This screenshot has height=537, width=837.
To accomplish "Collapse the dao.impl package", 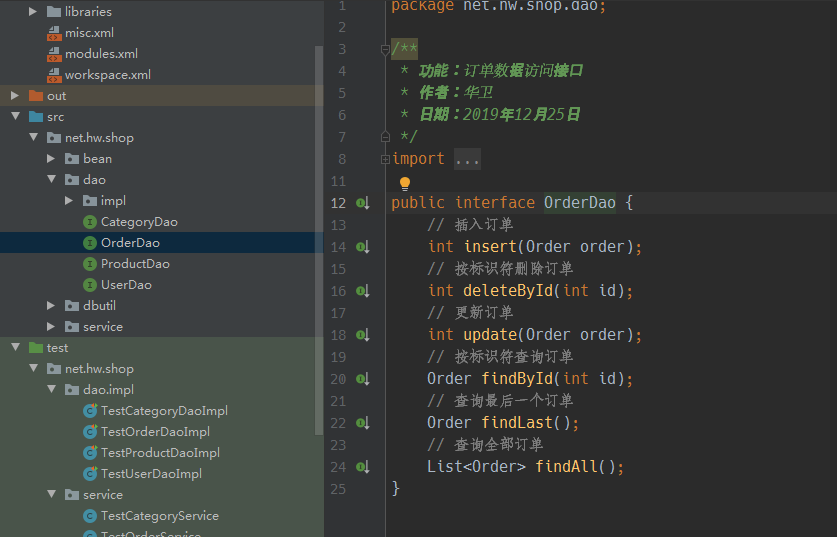I will pos(51,389).
